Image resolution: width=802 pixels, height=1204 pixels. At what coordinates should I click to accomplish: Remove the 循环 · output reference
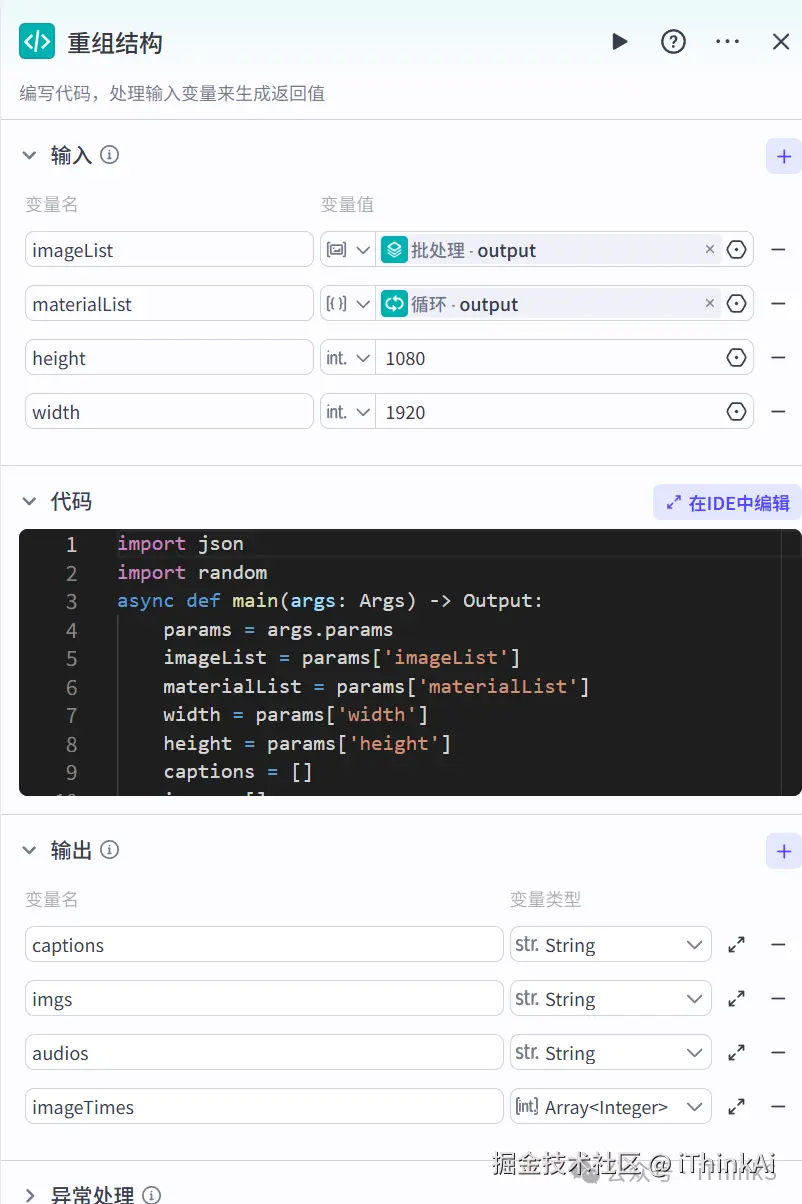click(x=710, y=303)
